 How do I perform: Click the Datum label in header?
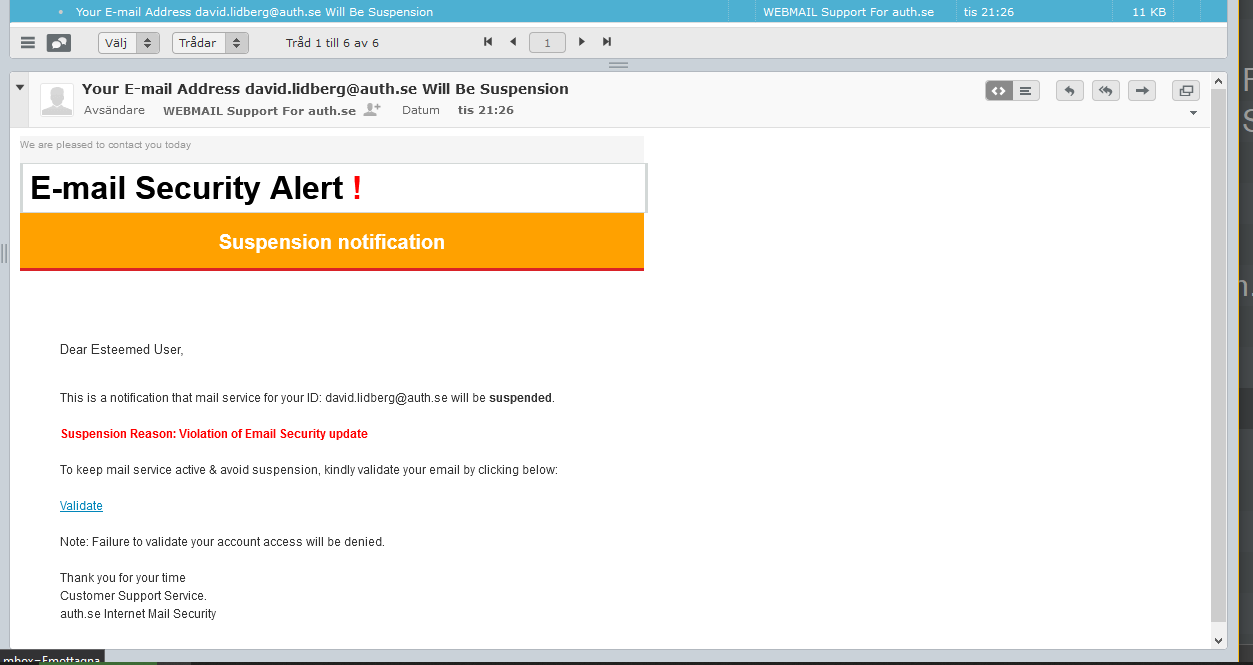pos(421,110)
